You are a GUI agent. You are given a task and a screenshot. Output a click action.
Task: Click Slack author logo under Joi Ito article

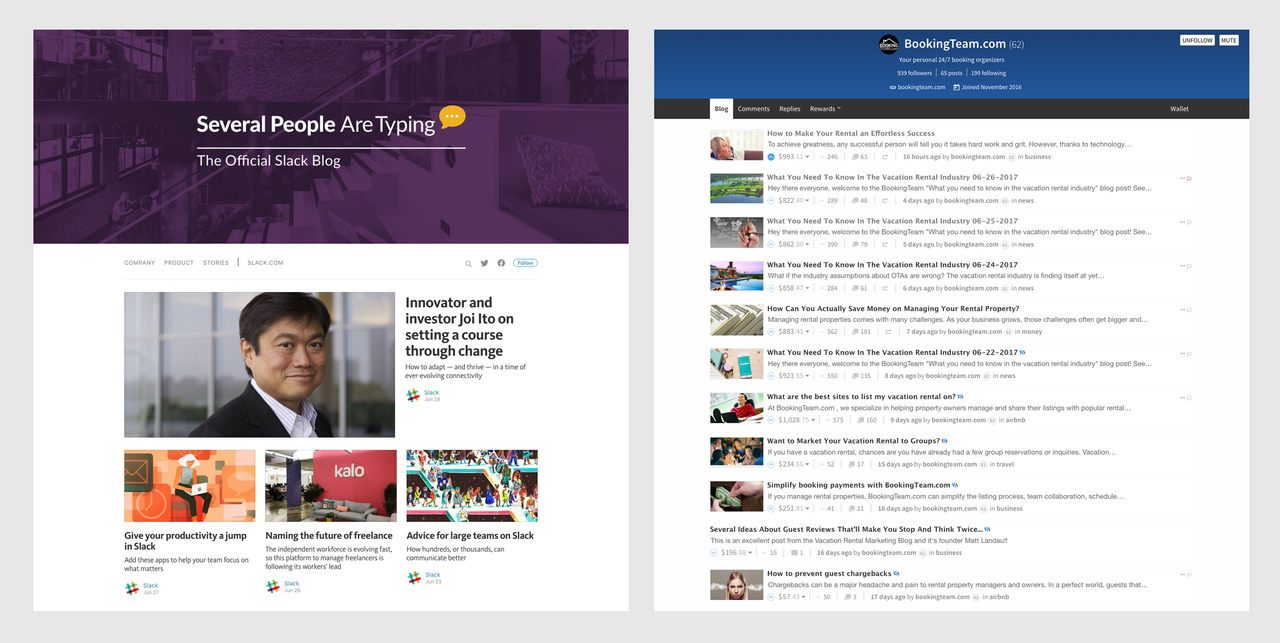(413, 396)
